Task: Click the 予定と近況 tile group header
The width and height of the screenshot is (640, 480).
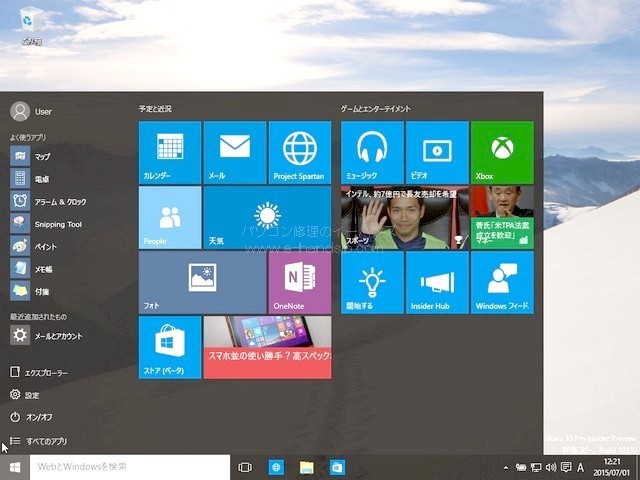Action: [x=155, y=109]
